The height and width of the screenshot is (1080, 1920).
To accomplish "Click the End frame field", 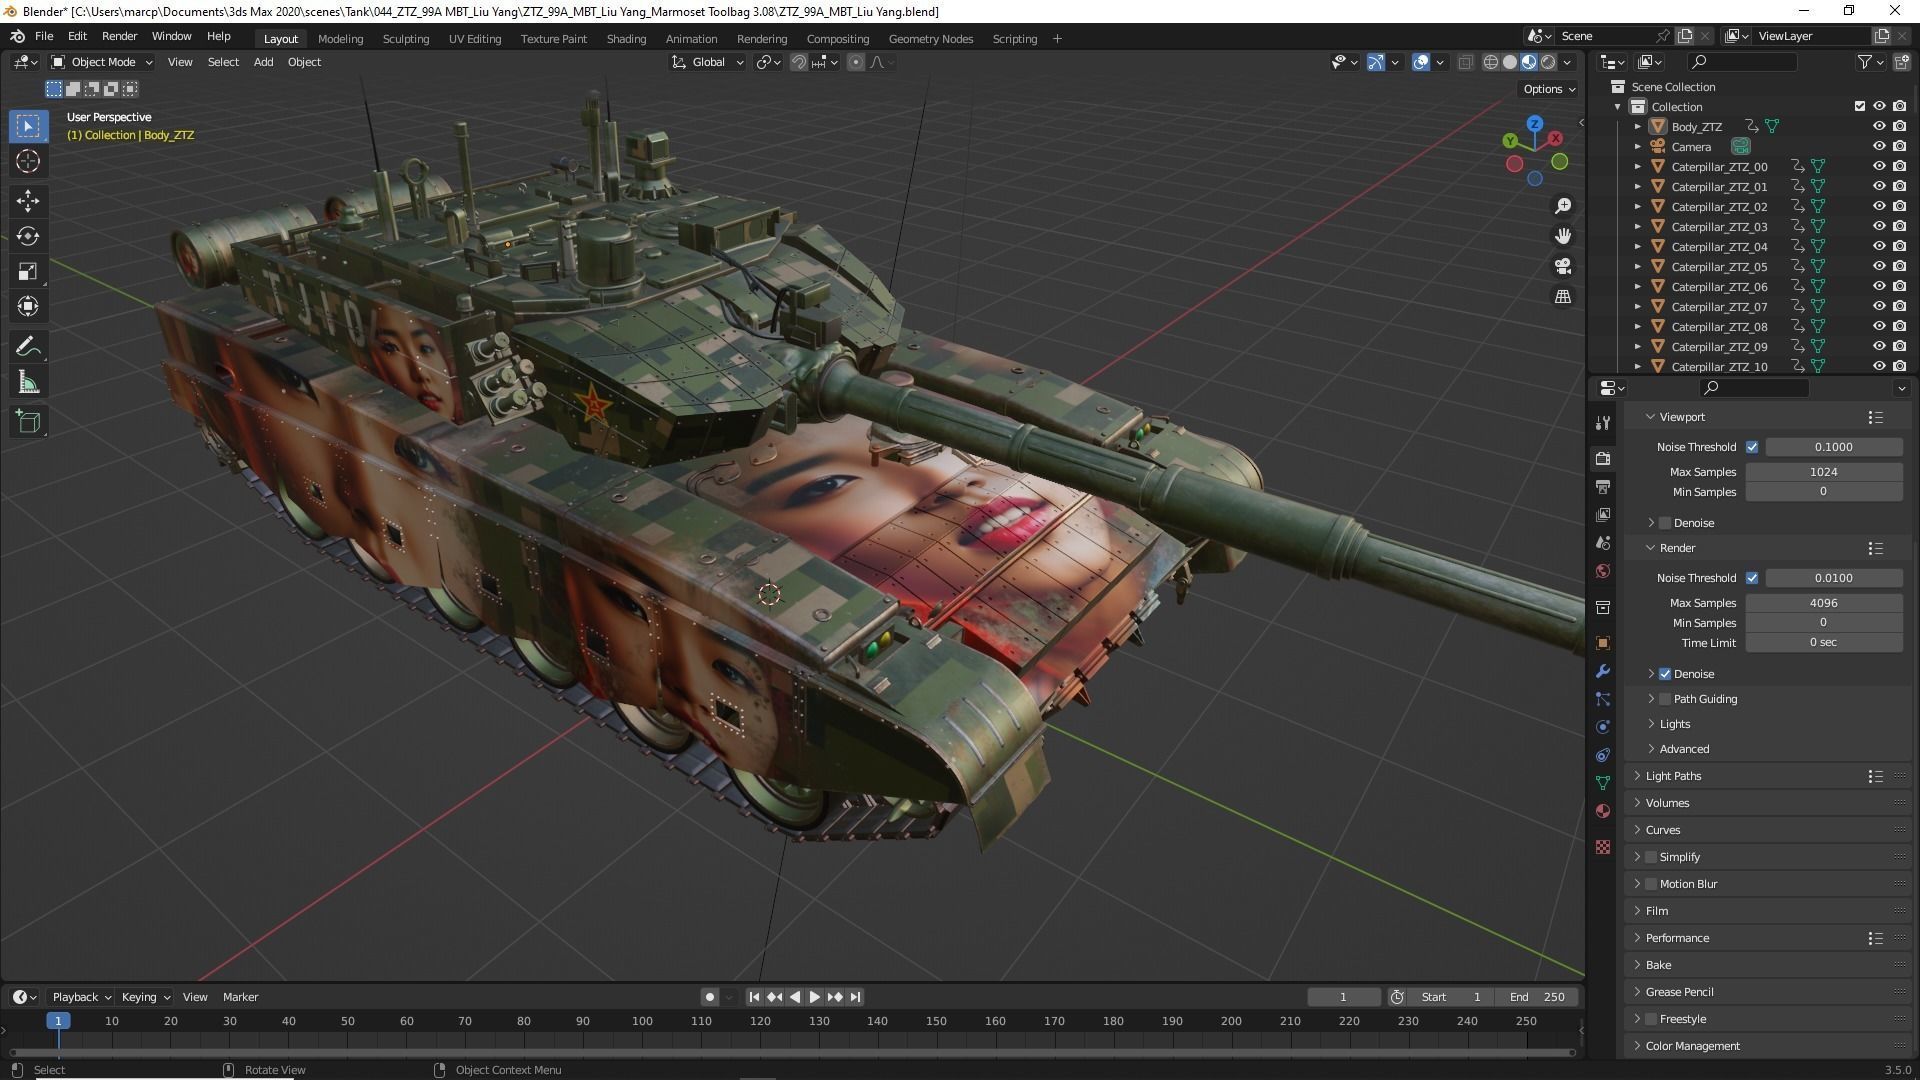I will point(1538,997).
